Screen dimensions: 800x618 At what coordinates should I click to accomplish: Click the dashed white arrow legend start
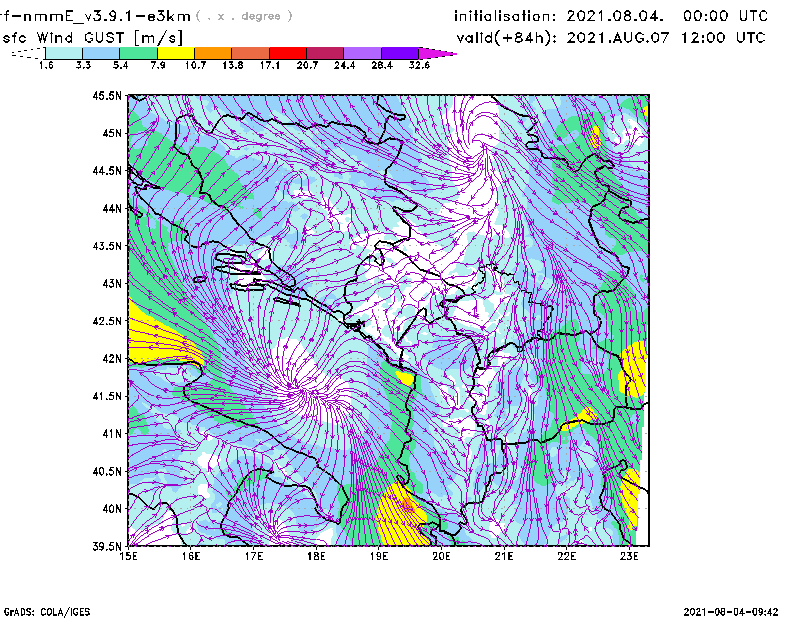click(x=28, y=53)
